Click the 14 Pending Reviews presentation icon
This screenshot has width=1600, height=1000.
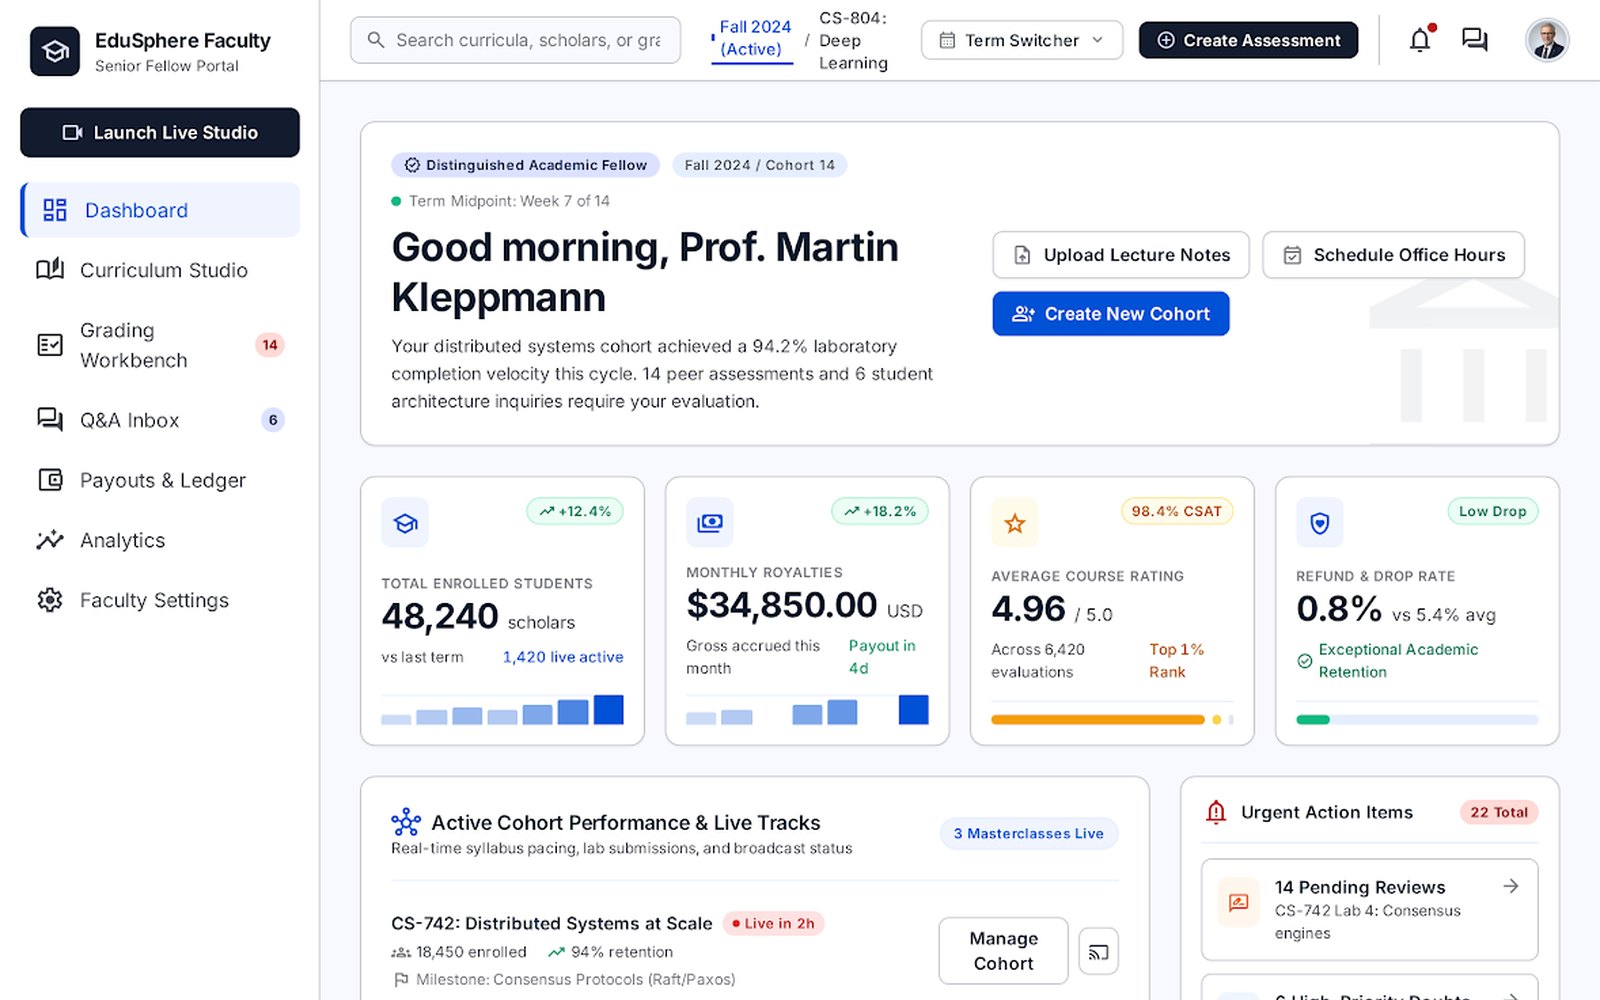(1238, 903)
